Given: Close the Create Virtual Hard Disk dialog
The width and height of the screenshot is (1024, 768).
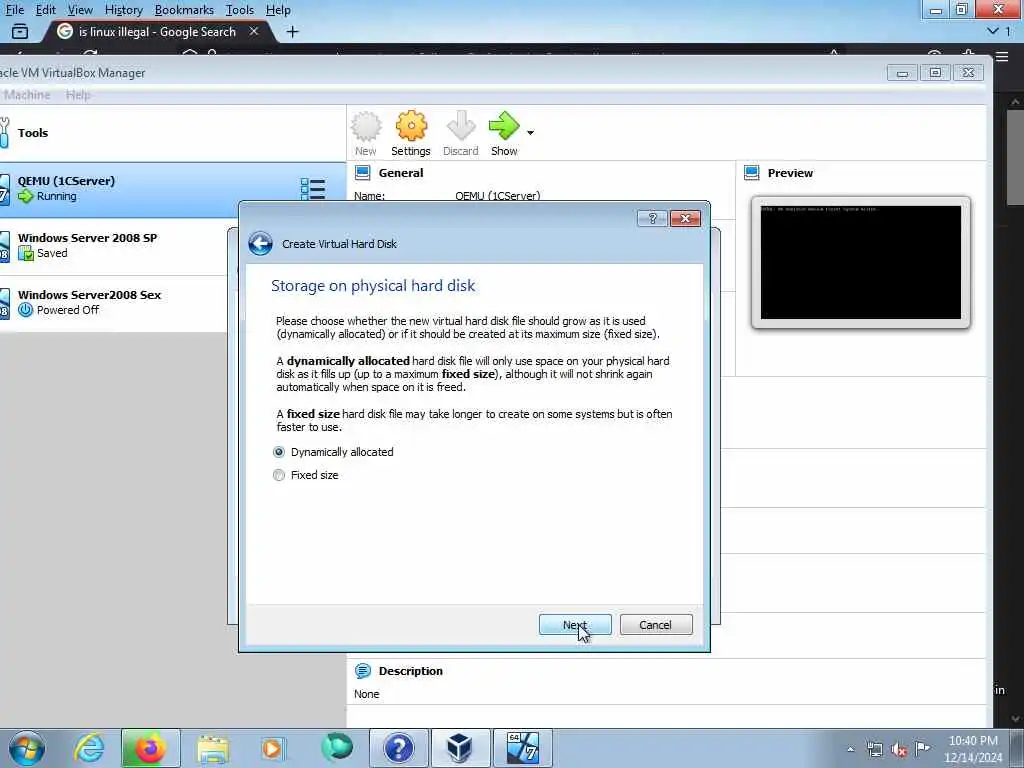Looking at the screenshot, I should [685, 218].
